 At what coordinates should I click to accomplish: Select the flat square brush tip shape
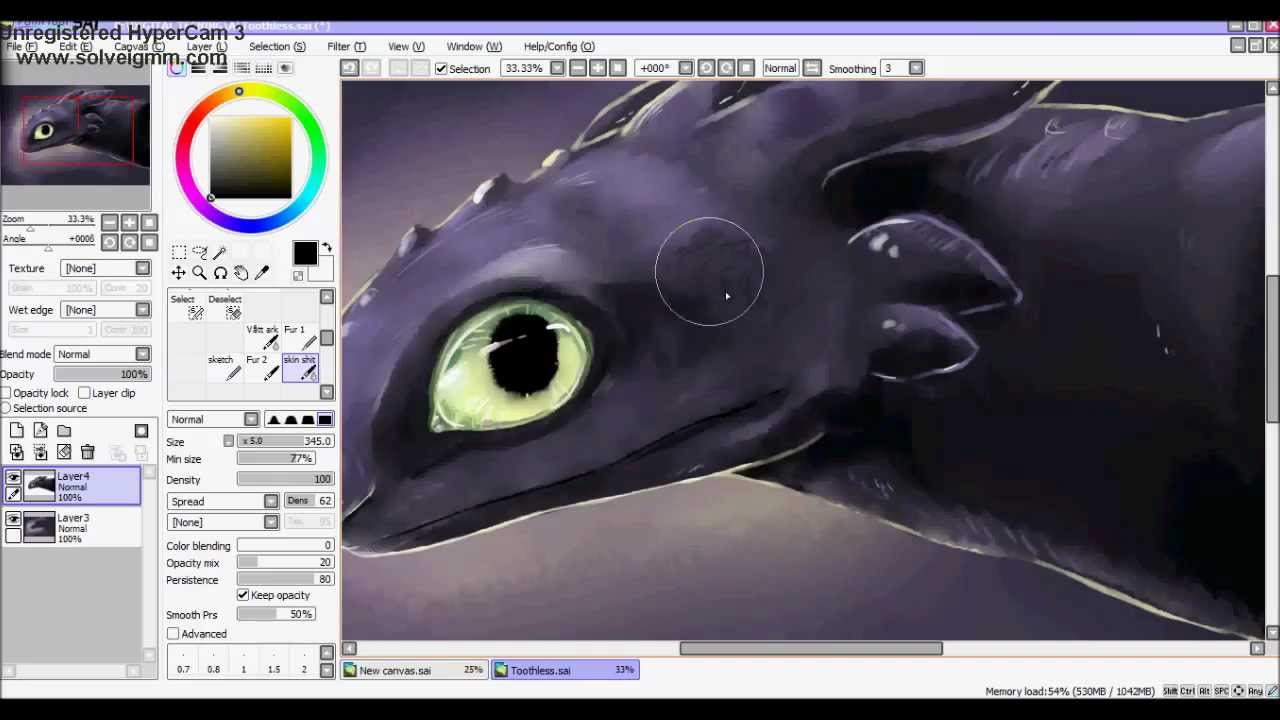click(x=325, y=420)
